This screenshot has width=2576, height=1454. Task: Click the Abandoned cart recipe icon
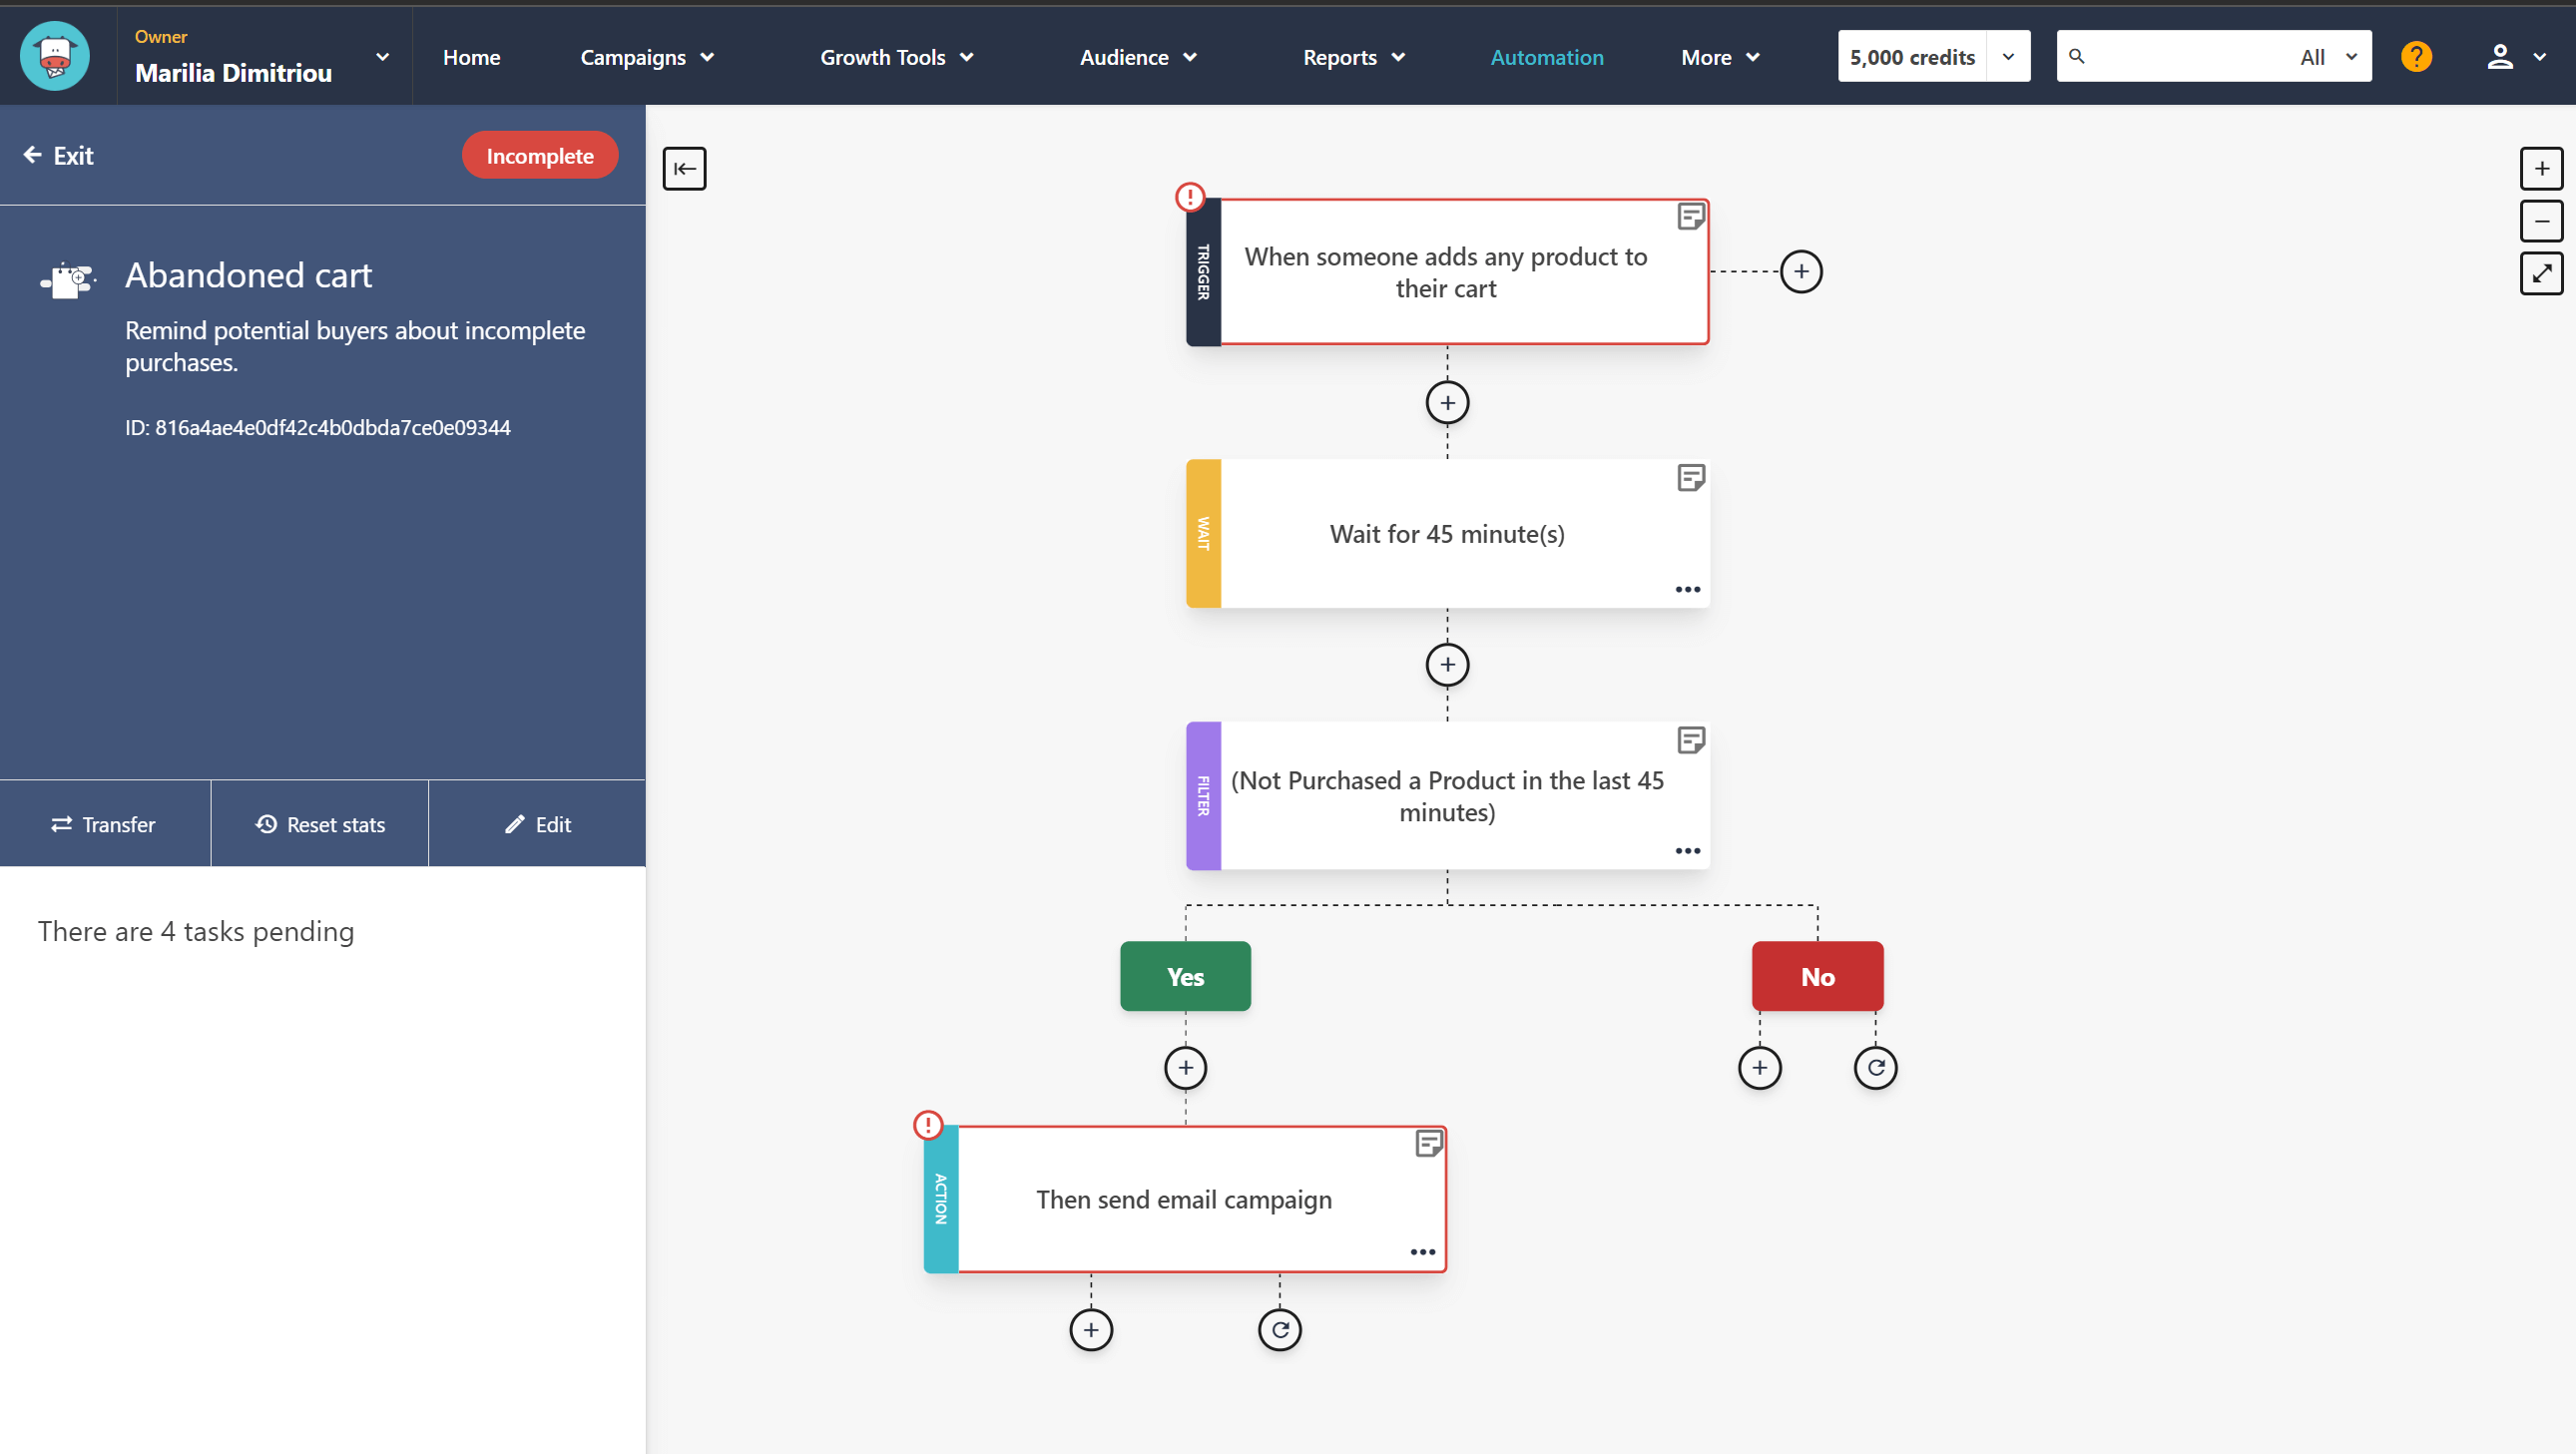[68, 280]
